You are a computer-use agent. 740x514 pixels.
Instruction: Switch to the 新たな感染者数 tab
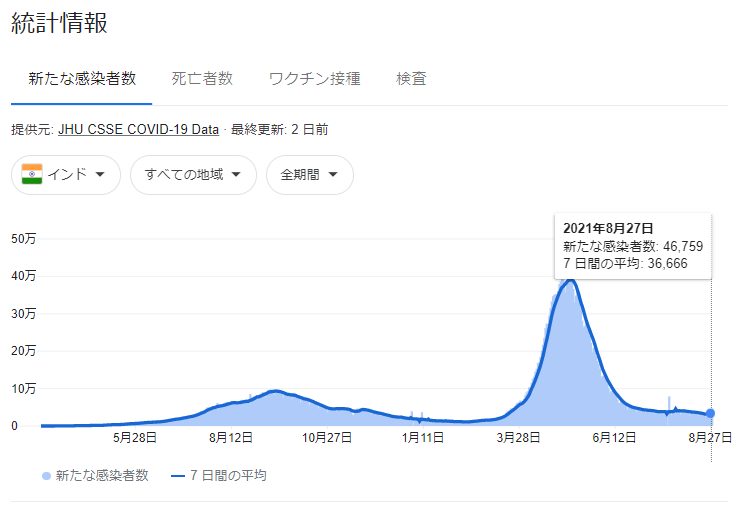82,78
